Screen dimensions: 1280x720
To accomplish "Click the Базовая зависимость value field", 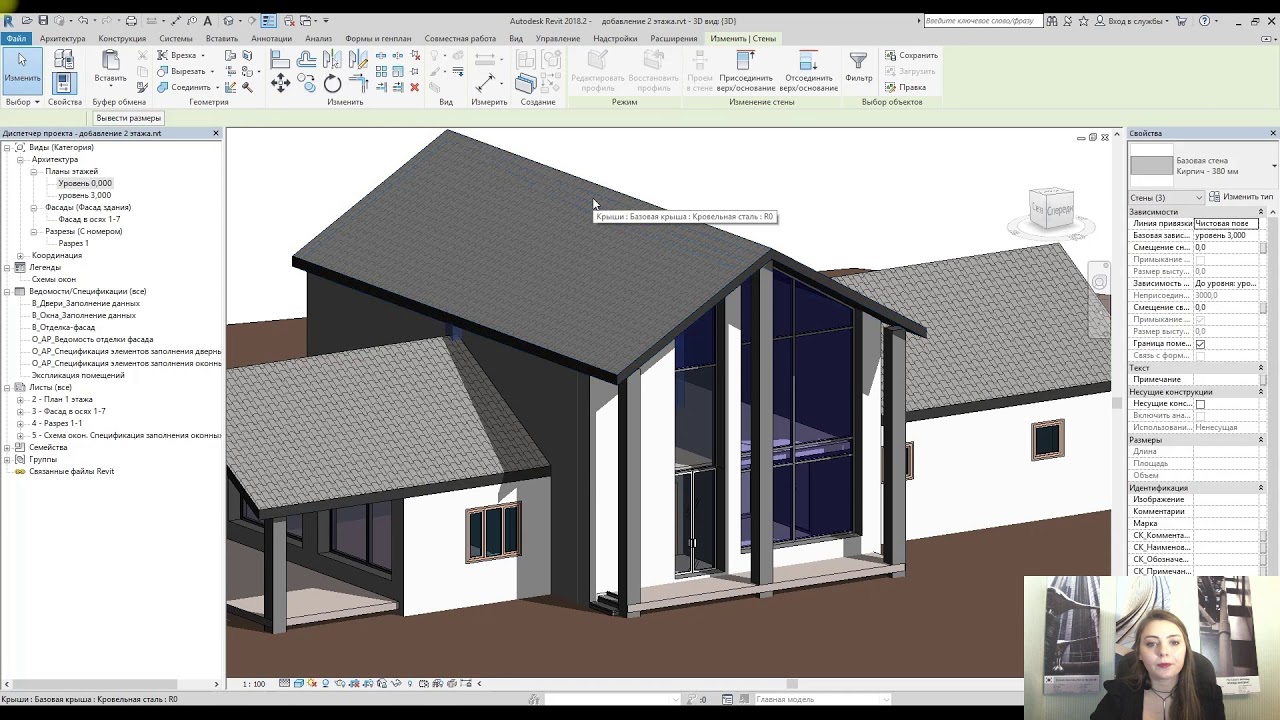I will pyautogui.click(x=1226, y=236).
